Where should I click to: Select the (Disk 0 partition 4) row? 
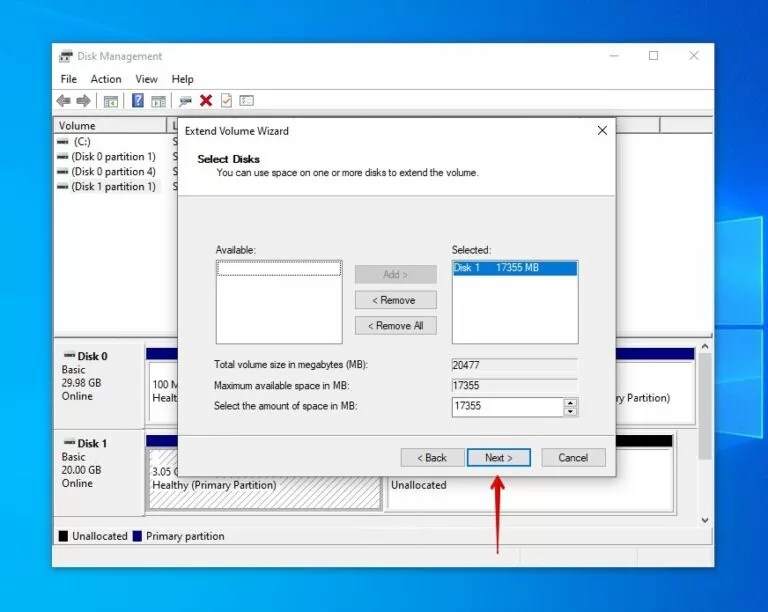click(x=111, y=172)
